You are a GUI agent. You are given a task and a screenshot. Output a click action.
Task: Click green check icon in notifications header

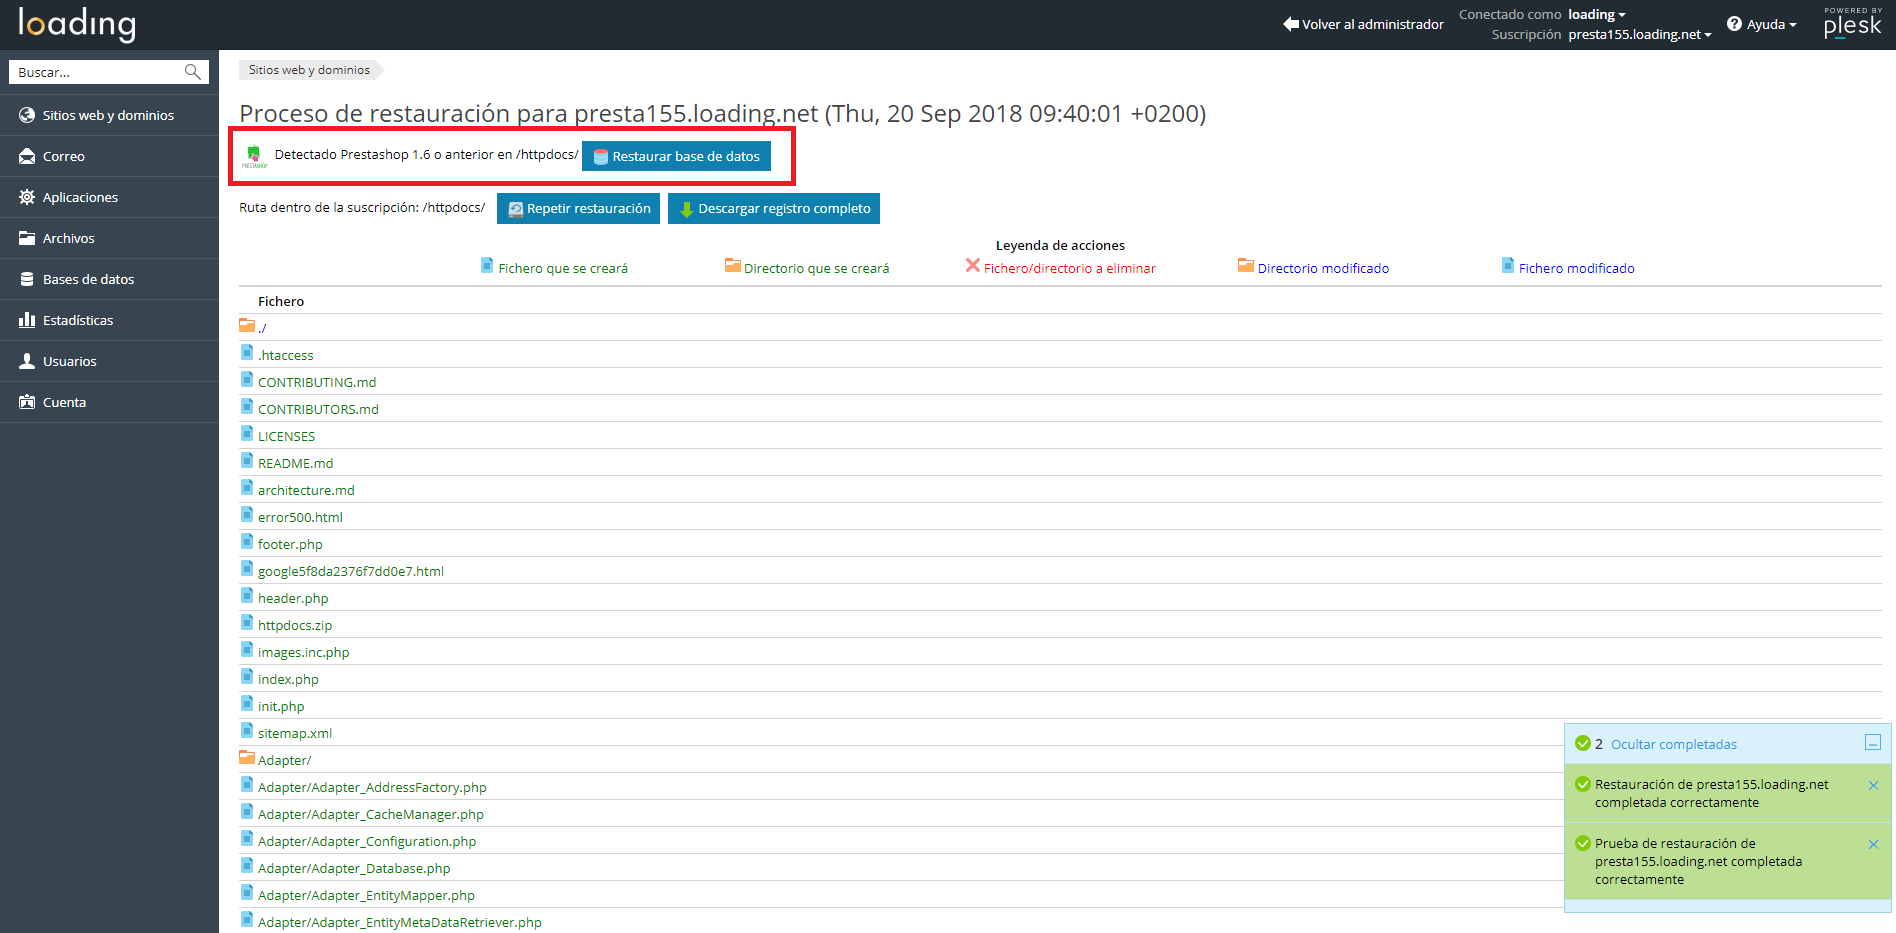click(1583, 743)
